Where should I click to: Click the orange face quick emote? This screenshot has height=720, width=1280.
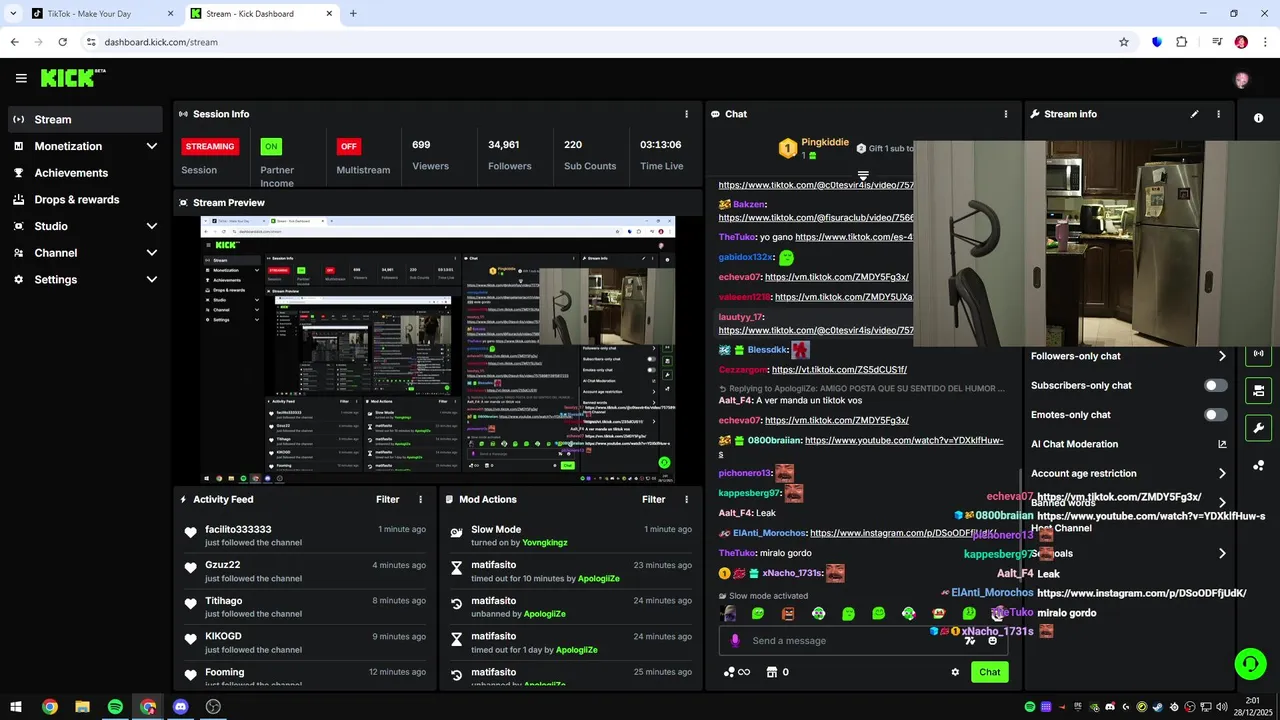click(788, 613)
